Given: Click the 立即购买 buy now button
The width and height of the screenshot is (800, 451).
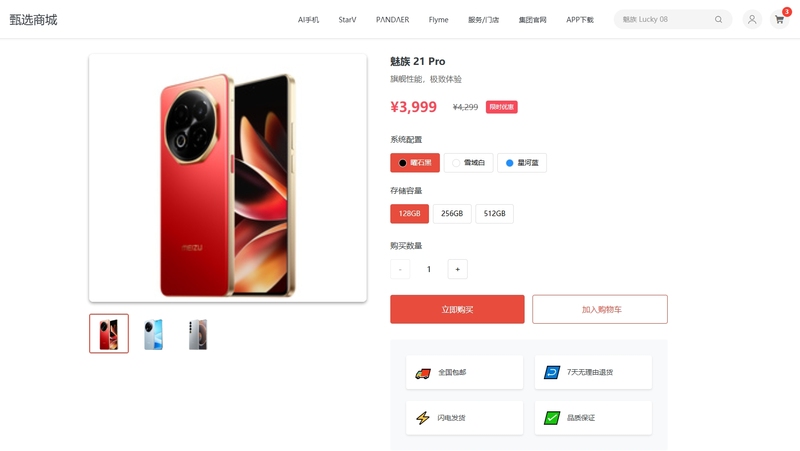Looking at the screenshot, I should 457,309.
